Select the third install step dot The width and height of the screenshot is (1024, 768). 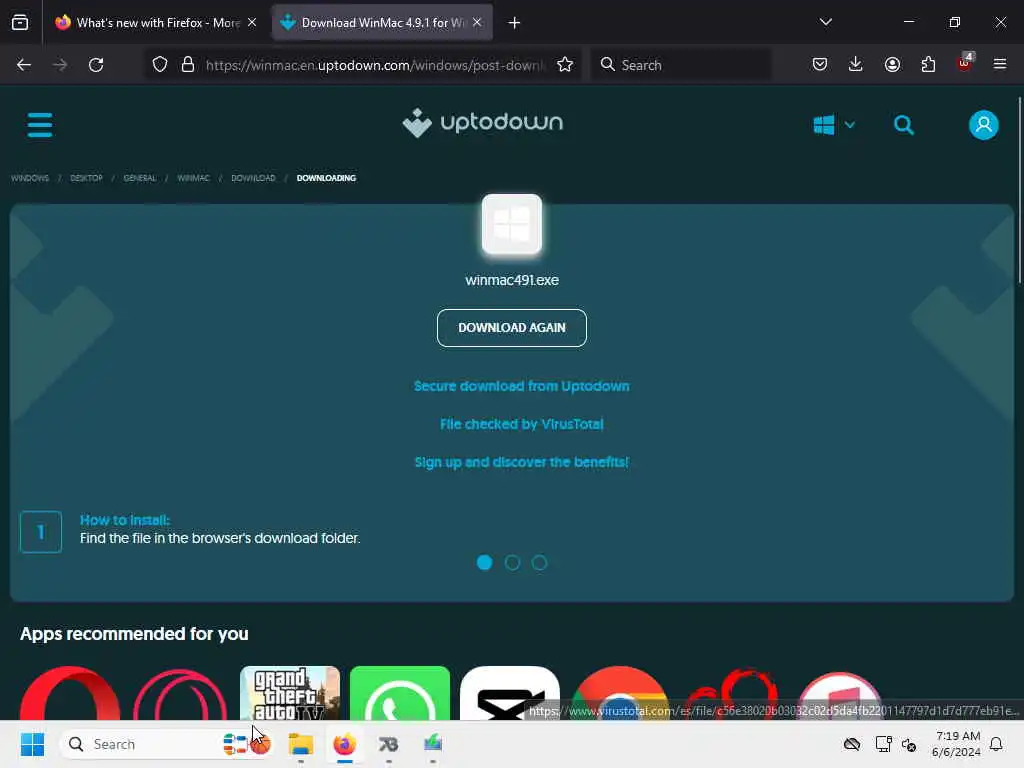[539, 562]
